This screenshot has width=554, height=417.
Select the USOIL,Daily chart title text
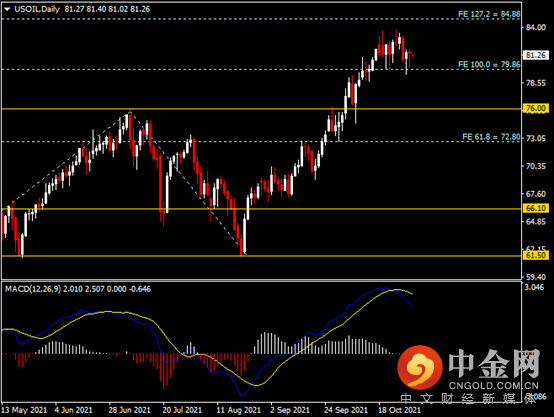pos(37,9)
